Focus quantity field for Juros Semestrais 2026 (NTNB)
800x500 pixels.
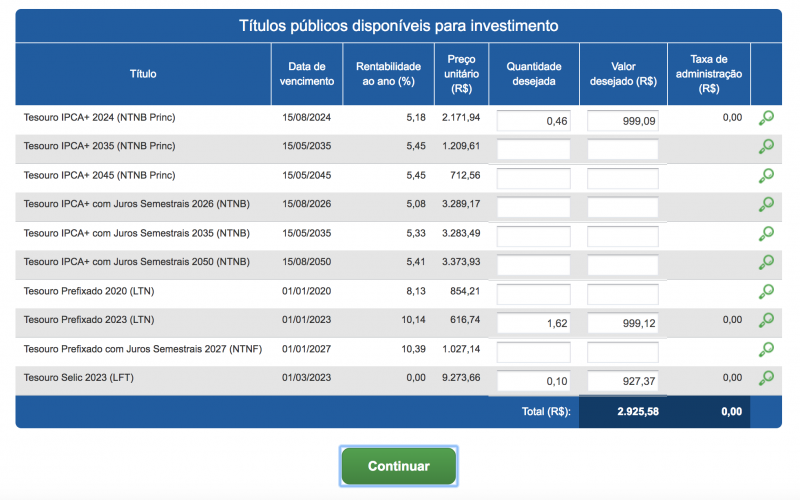coord(534,207)
